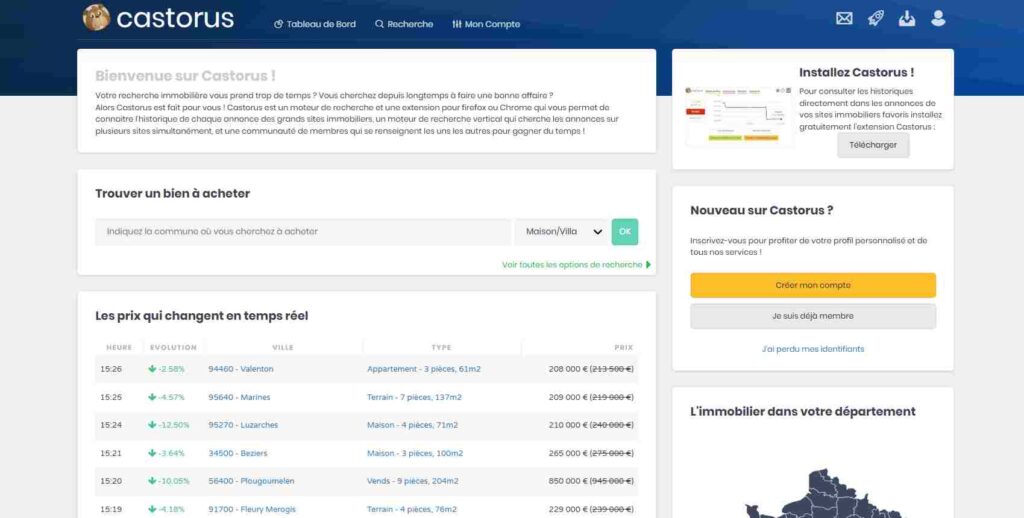1024x518 pixels.
Task: Open 95640 - Marines link
Action: click(239, 397)
